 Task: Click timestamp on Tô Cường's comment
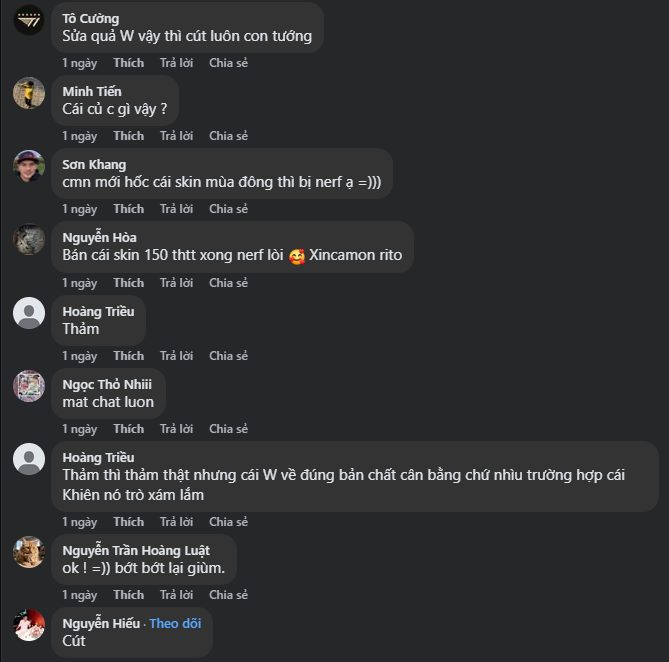(x=79, y=63)
